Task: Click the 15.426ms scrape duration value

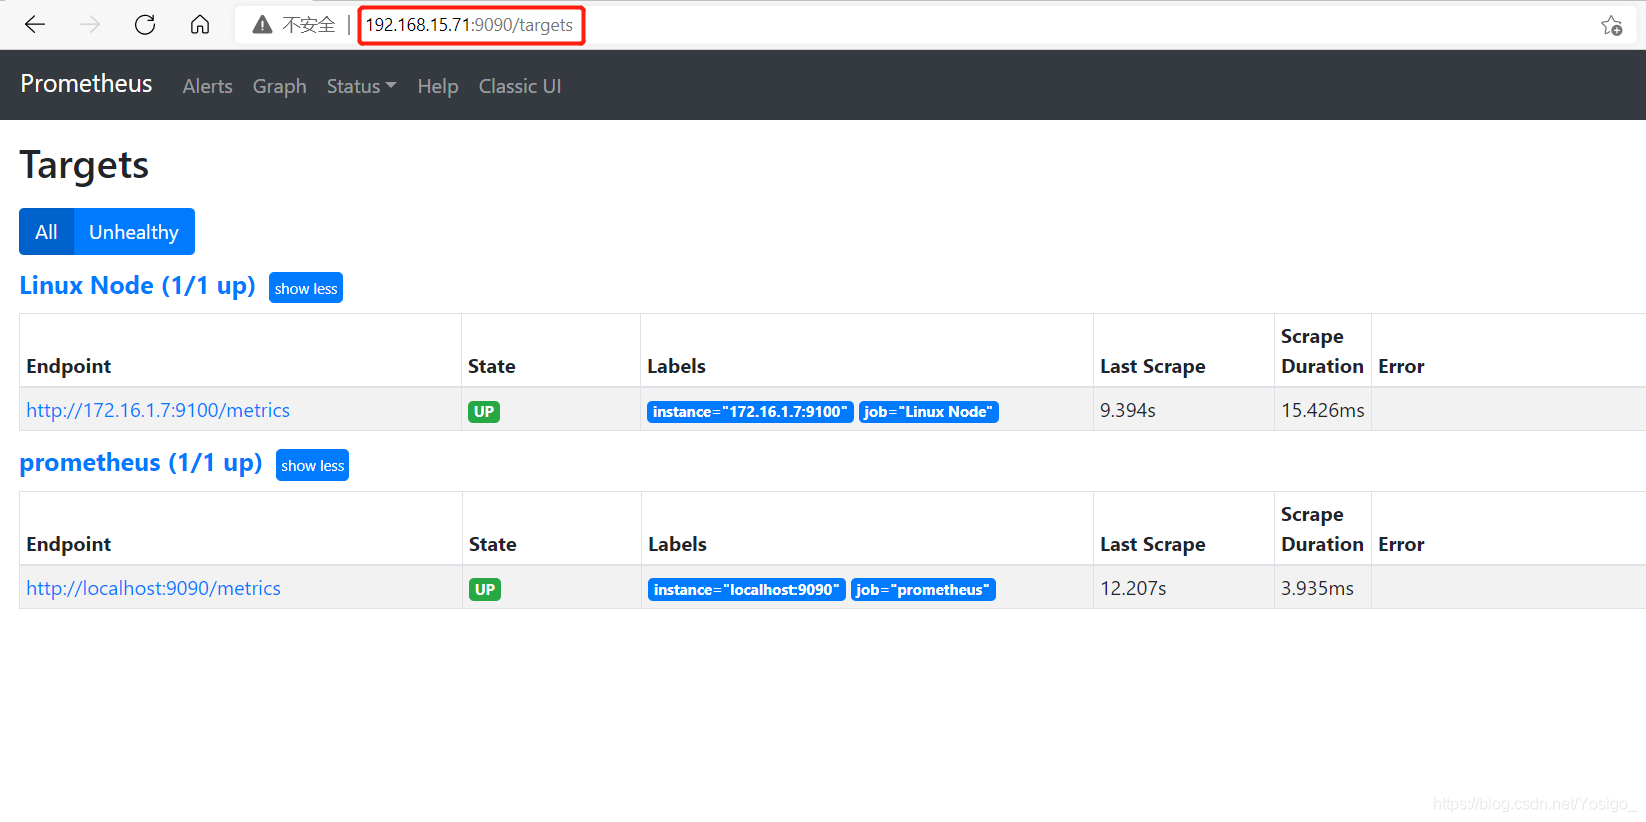Action: pos(1323,410)
